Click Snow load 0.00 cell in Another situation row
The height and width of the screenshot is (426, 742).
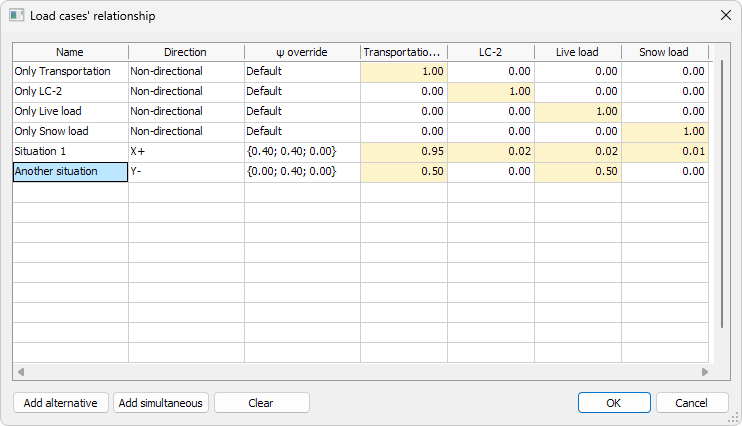coord(664,171)
